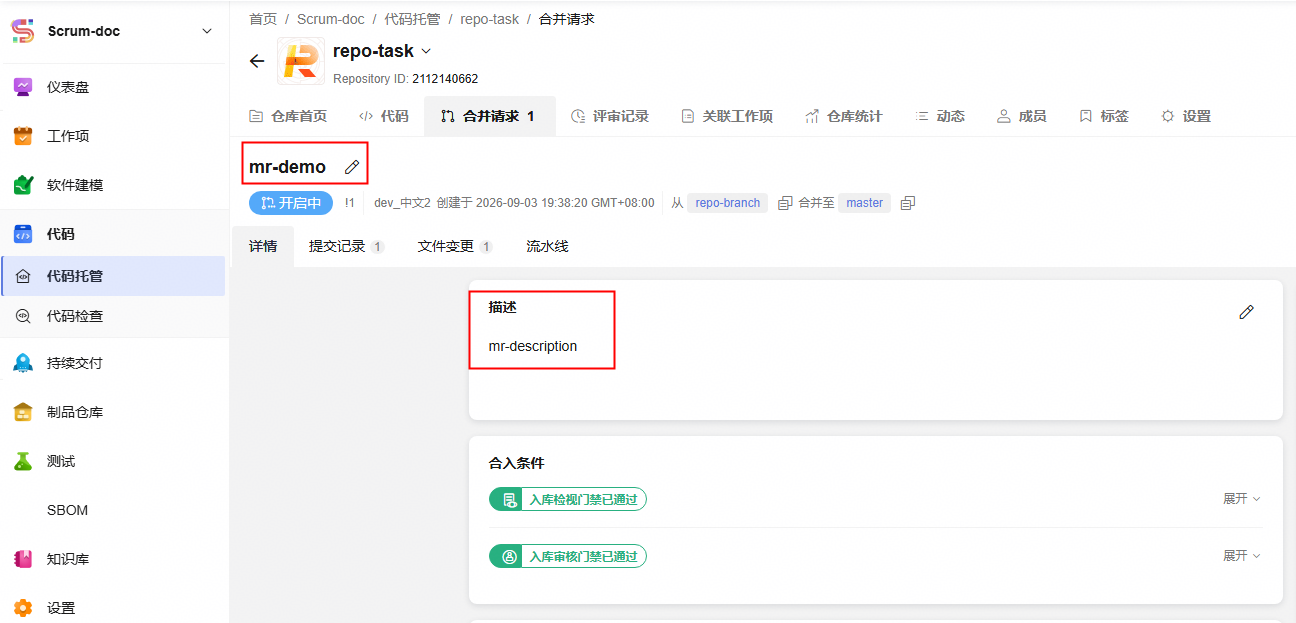
Task: Click Scrum-doc in the breadcrumb
Action: (331, 19)
